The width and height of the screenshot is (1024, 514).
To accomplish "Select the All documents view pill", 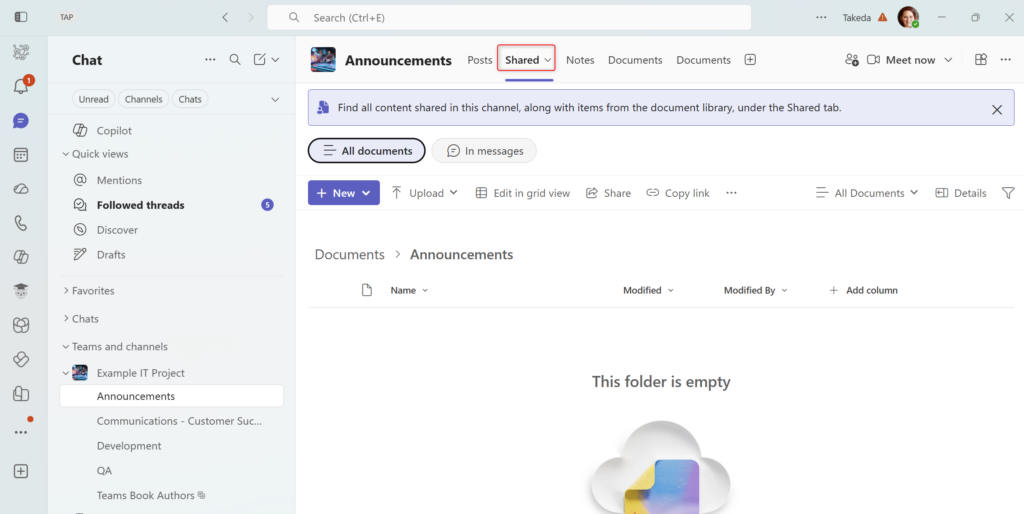I will [x=366, y=151].
